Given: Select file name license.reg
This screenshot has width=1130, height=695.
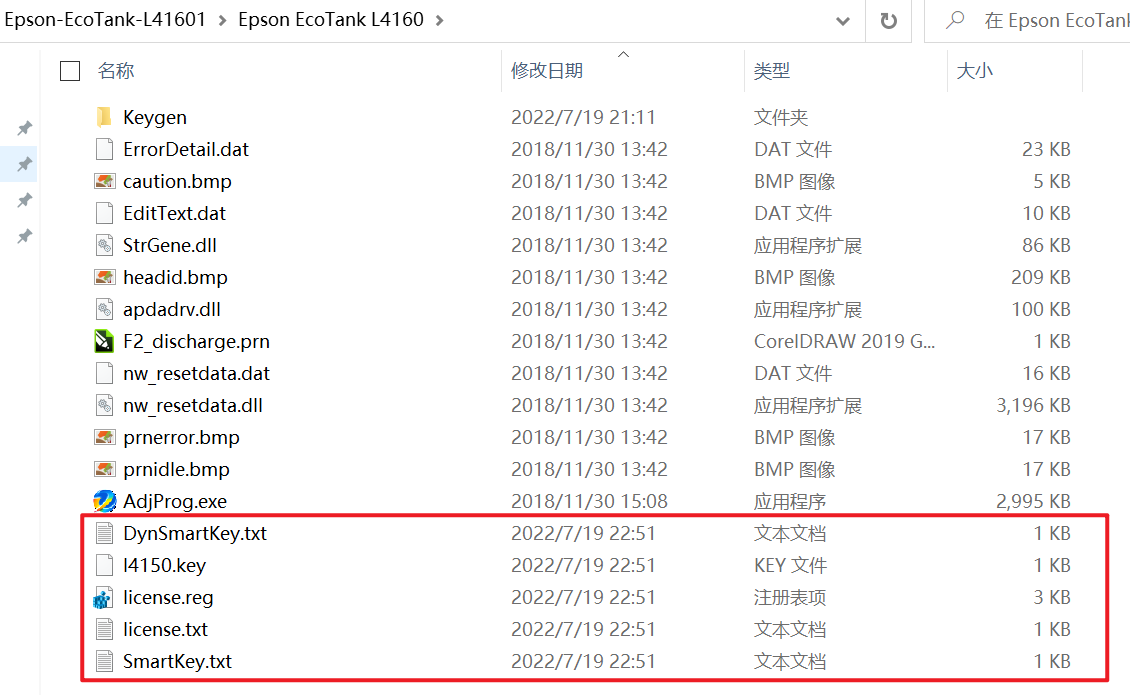Looking at the screenshot, I should (168, 598).
